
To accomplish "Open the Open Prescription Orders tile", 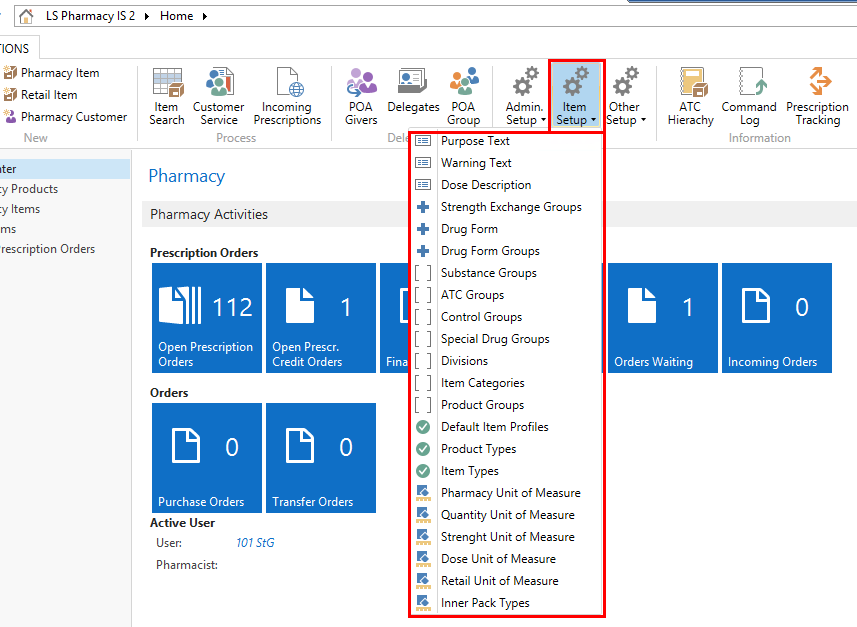I will tap(207, 318).
